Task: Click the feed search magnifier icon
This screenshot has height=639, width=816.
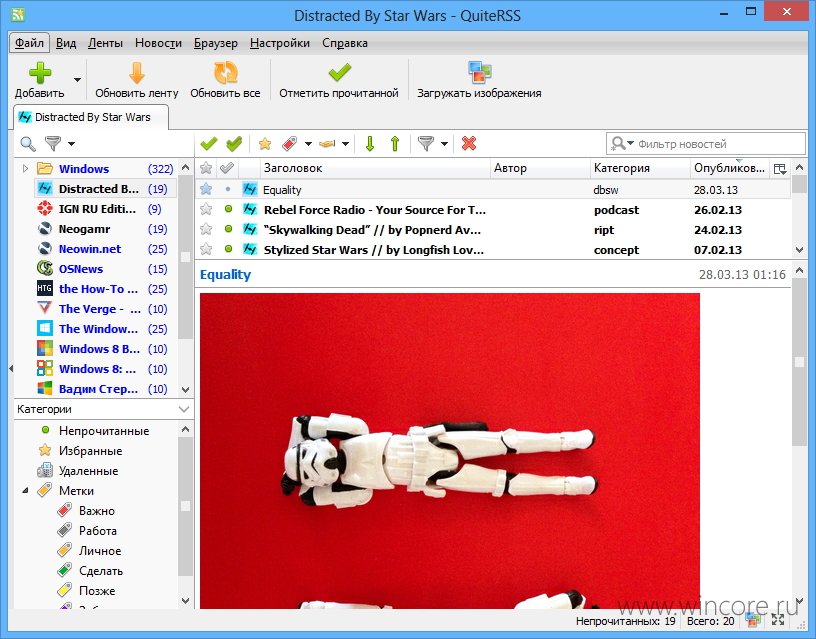Action: pos(28,144)
